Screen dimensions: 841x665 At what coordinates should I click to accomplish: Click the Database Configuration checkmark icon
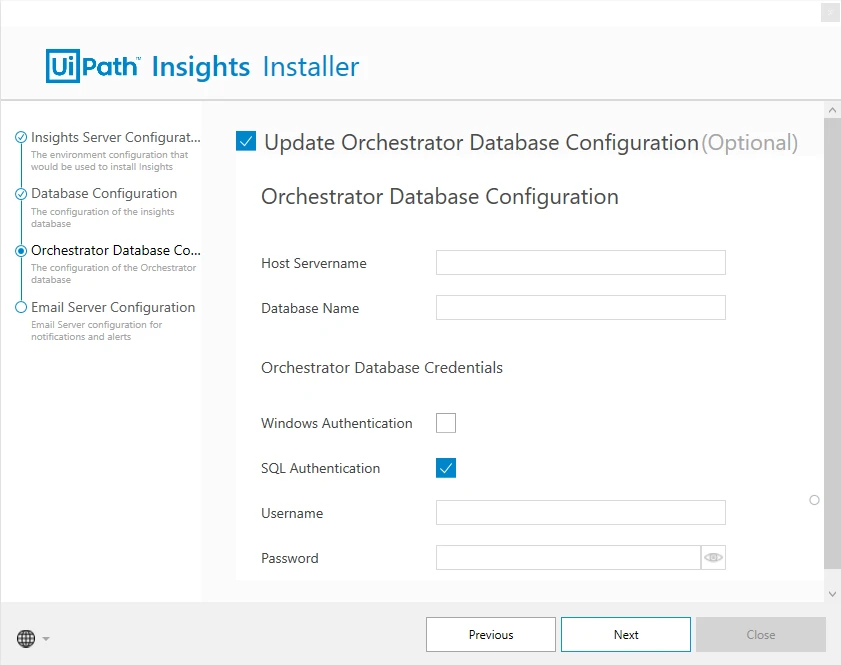(x=21, y=194)
